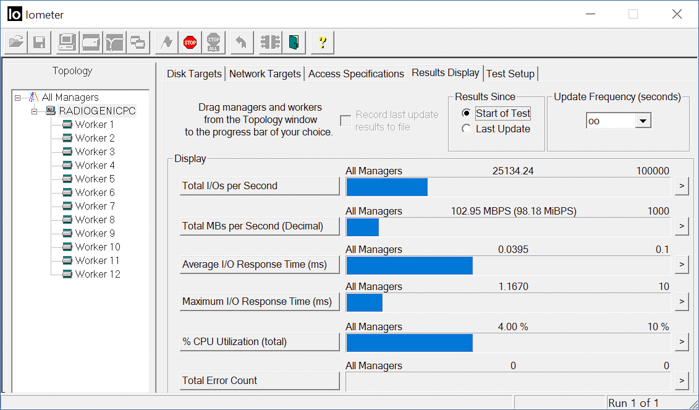Reset workers undo arrow icon
The width and height of the screenshot is (699, 410).
tap(242, 43)
